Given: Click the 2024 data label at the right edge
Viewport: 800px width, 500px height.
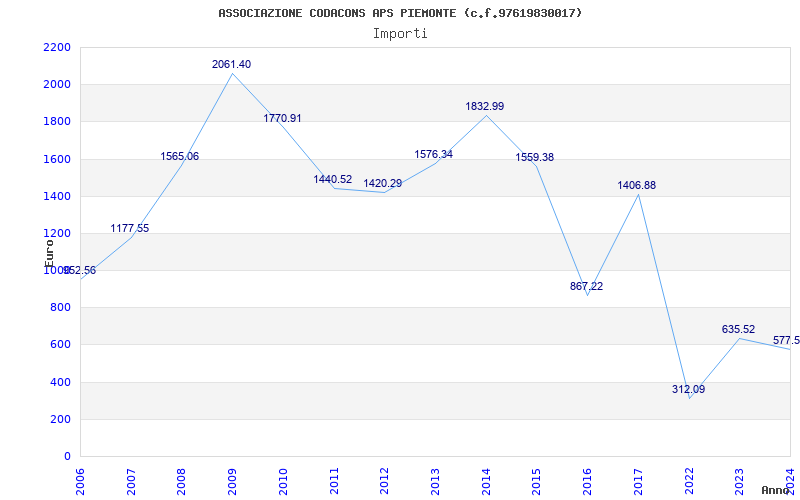Looking at the screenshot, I should tap(786, 340).
